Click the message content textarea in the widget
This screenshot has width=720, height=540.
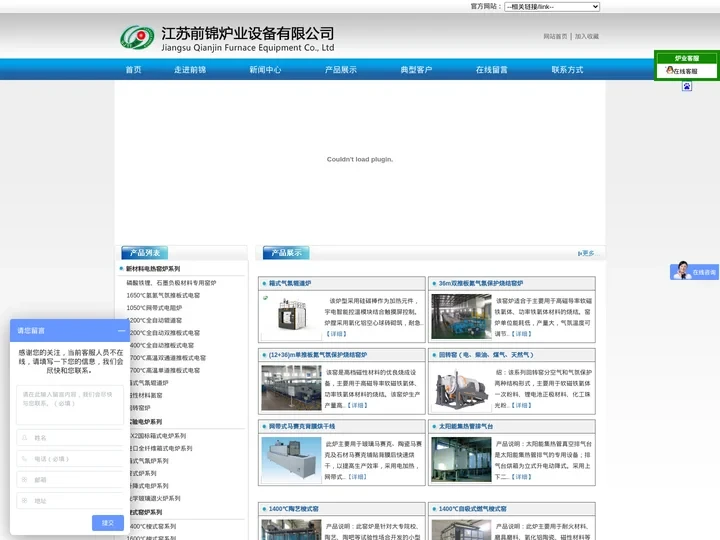(70, 405)
